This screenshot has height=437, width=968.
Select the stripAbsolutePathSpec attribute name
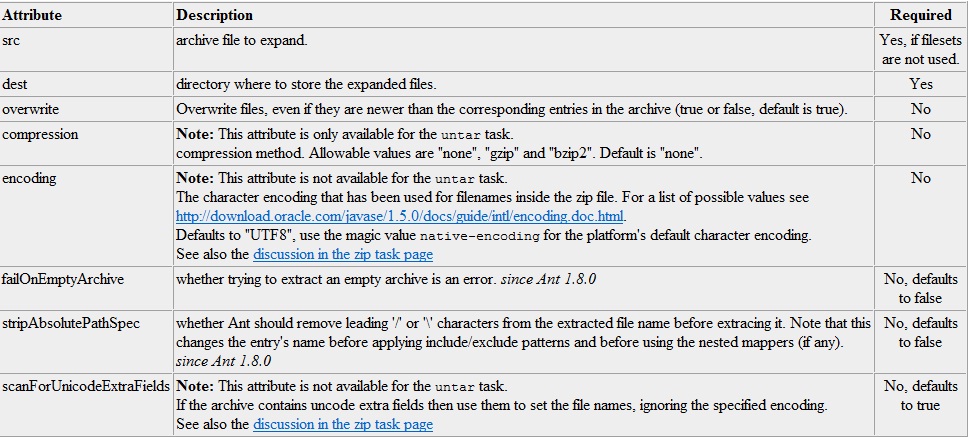pos(71,323)
